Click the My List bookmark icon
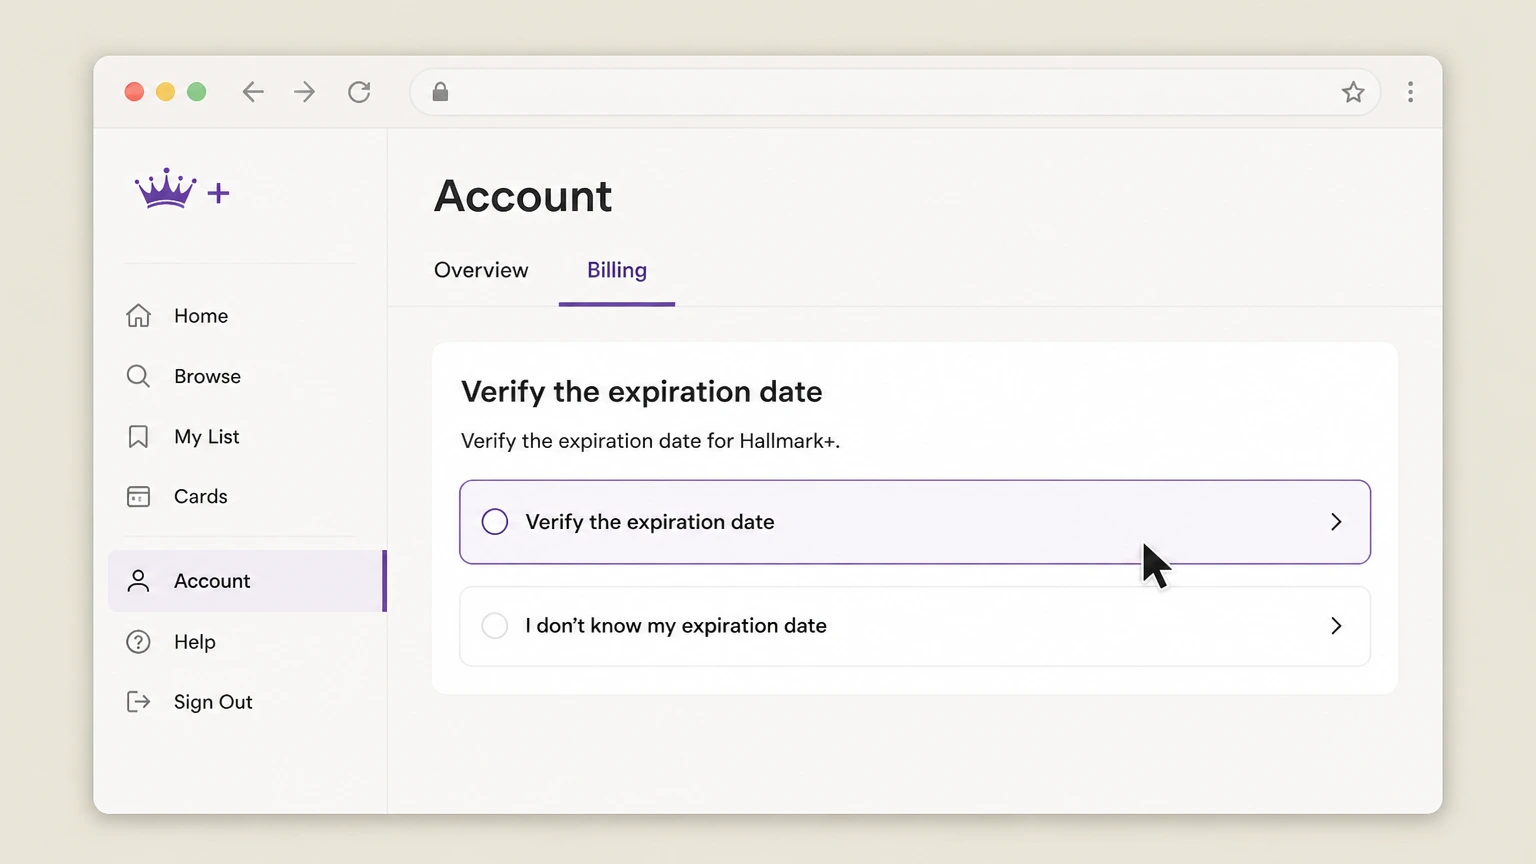Viewport: 1536px width, 864px height. (138, 437)
